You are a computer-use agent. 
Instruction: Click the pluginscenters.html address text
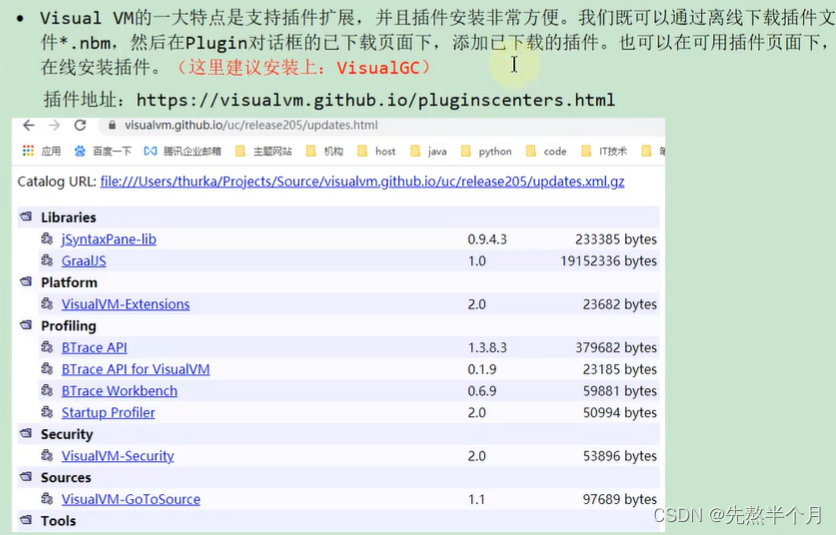click(x=375, y=100)
